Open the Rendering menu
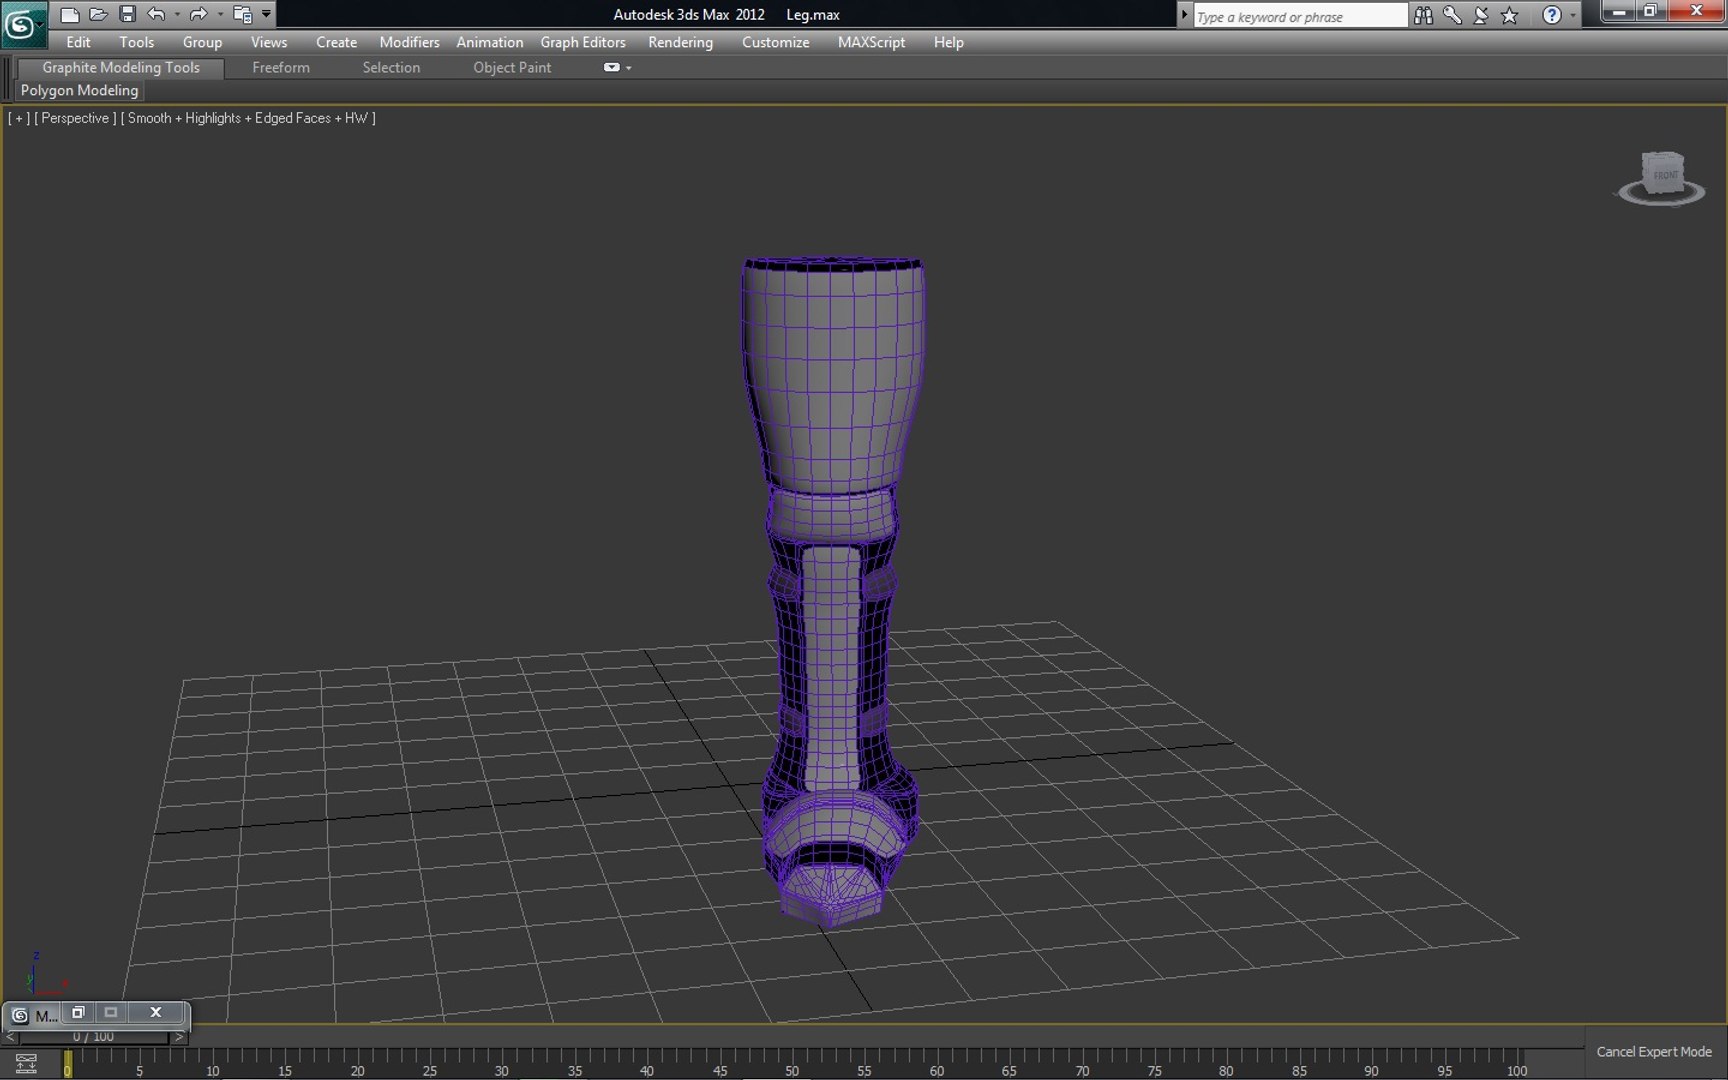 pos(680,42)
